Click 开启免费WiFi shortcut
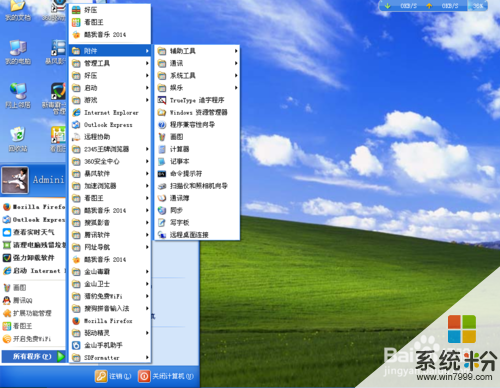This screenshot has height=388, width=500. coord(33,339)
